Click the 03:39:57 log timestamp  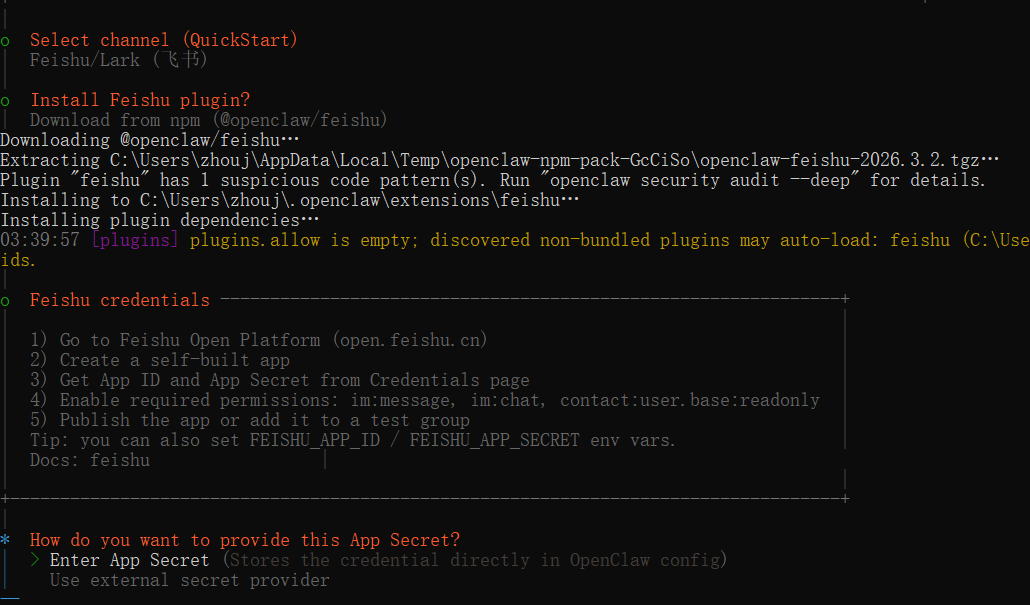click(40, 240)
